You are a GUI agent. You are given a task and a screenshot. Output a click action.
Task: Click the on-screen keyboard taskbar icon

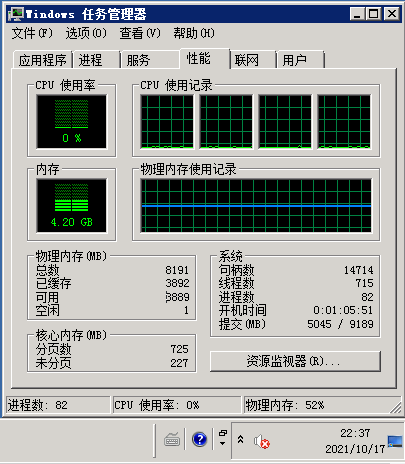[x=172, y=439]
